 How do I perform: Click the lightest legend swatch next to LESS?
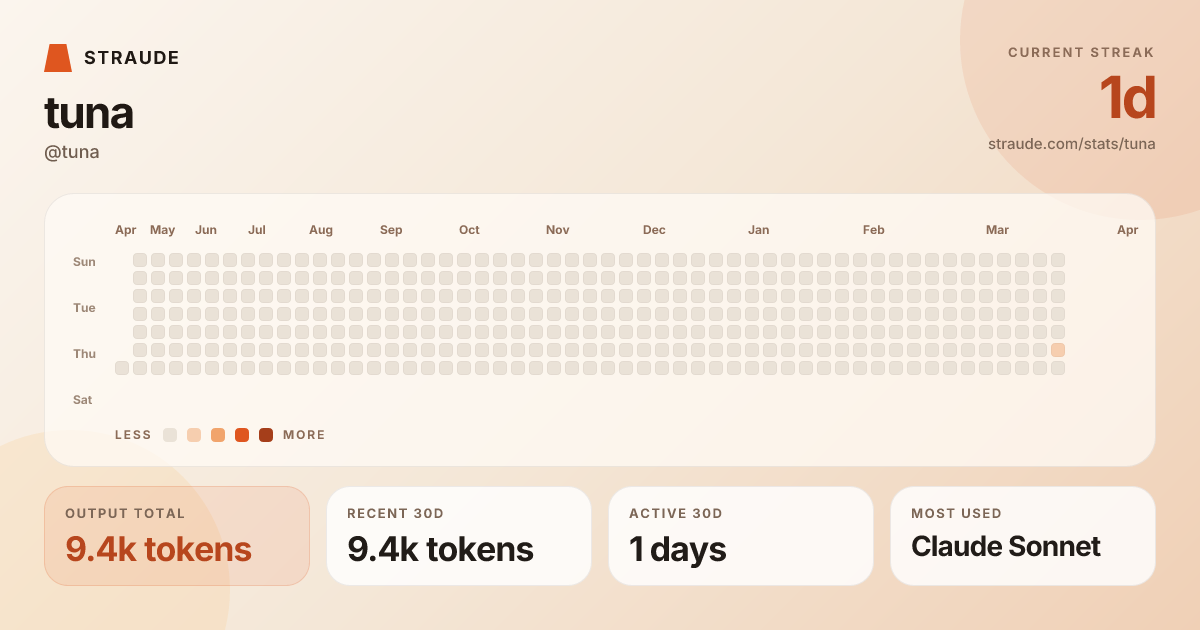coord(170,435)
